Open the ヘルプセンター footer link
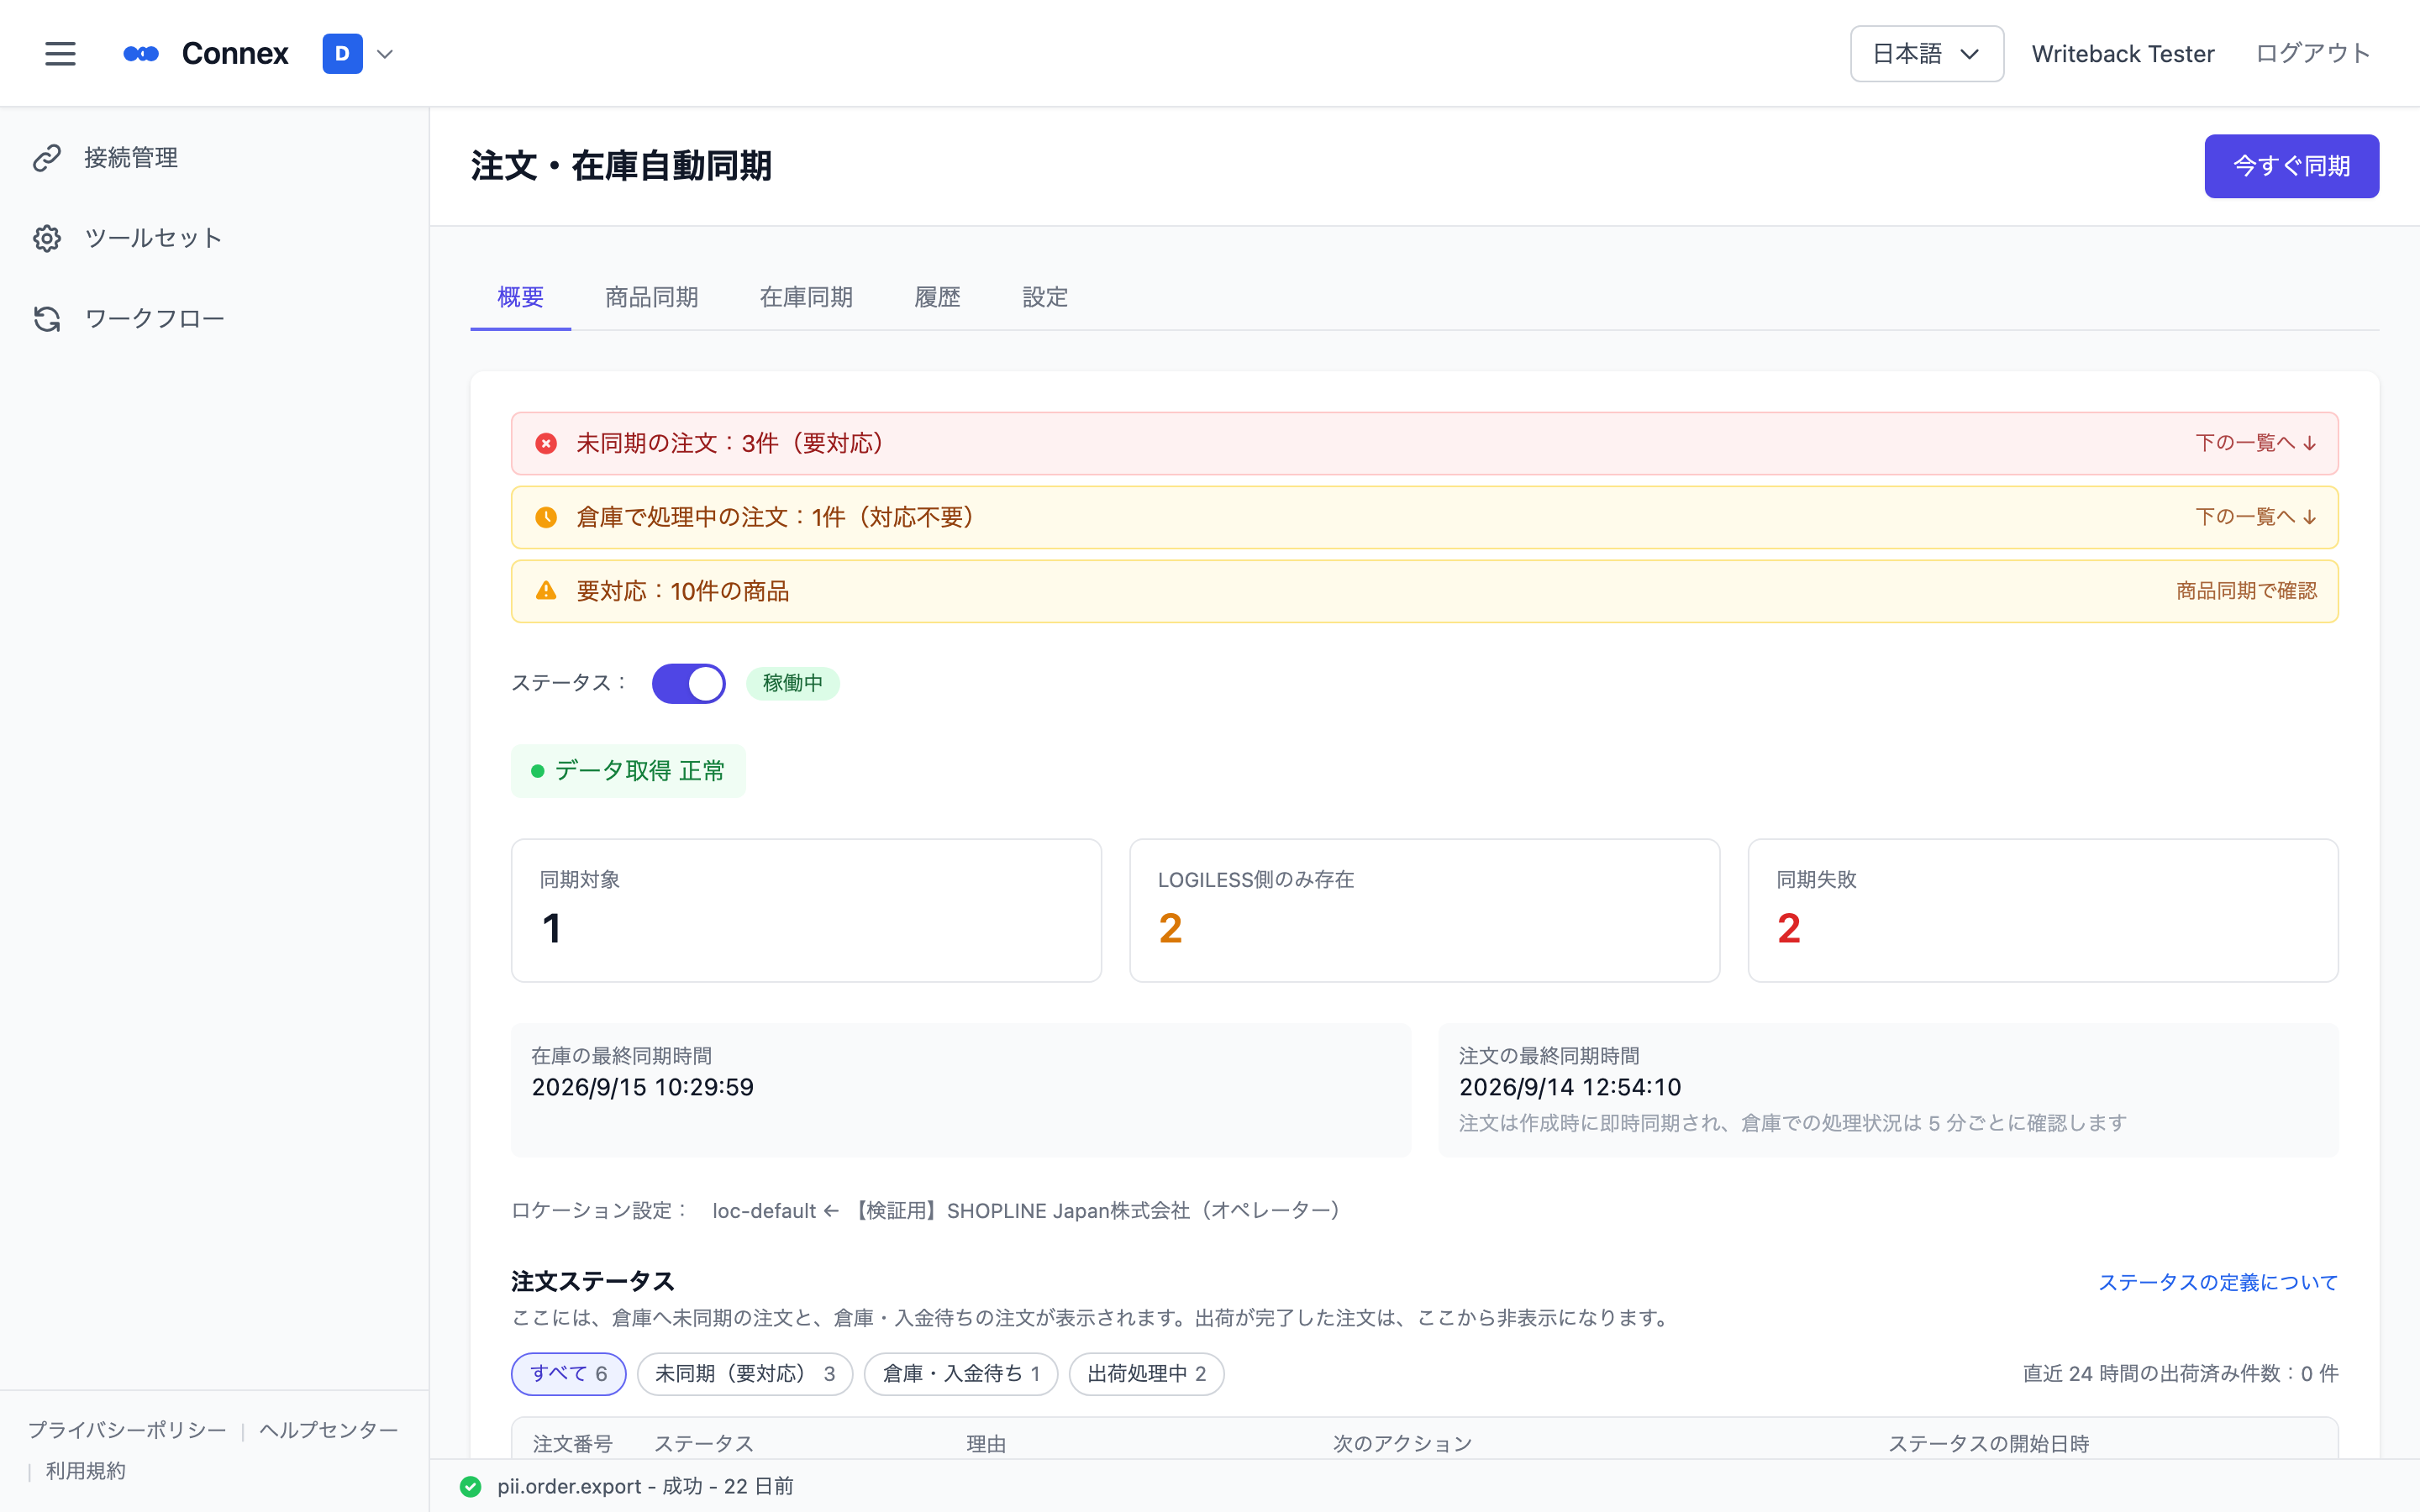This screenshot has height=1512, width=2420. pos(328,1430)
